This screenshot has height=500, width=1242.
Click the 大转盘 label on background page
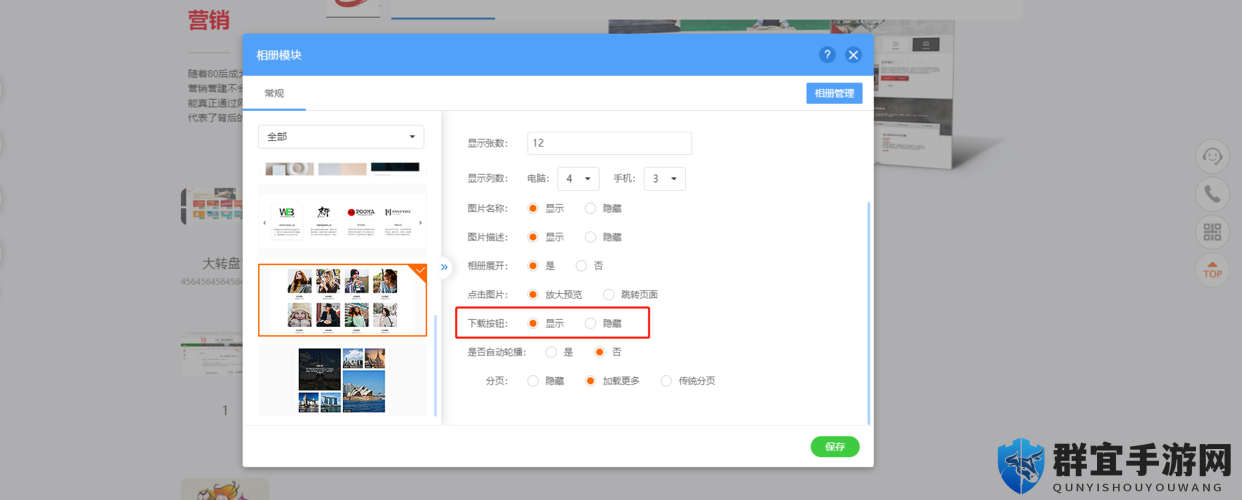coord(222,263)
